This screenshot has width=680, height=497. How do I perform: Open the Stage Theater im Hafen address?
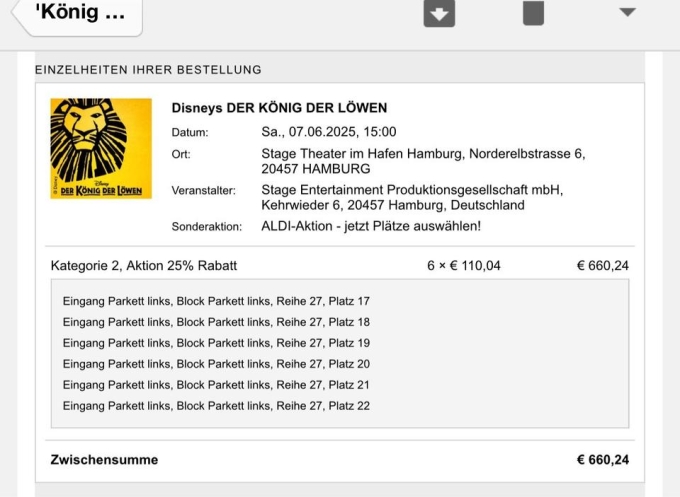(x=422, y=161)
